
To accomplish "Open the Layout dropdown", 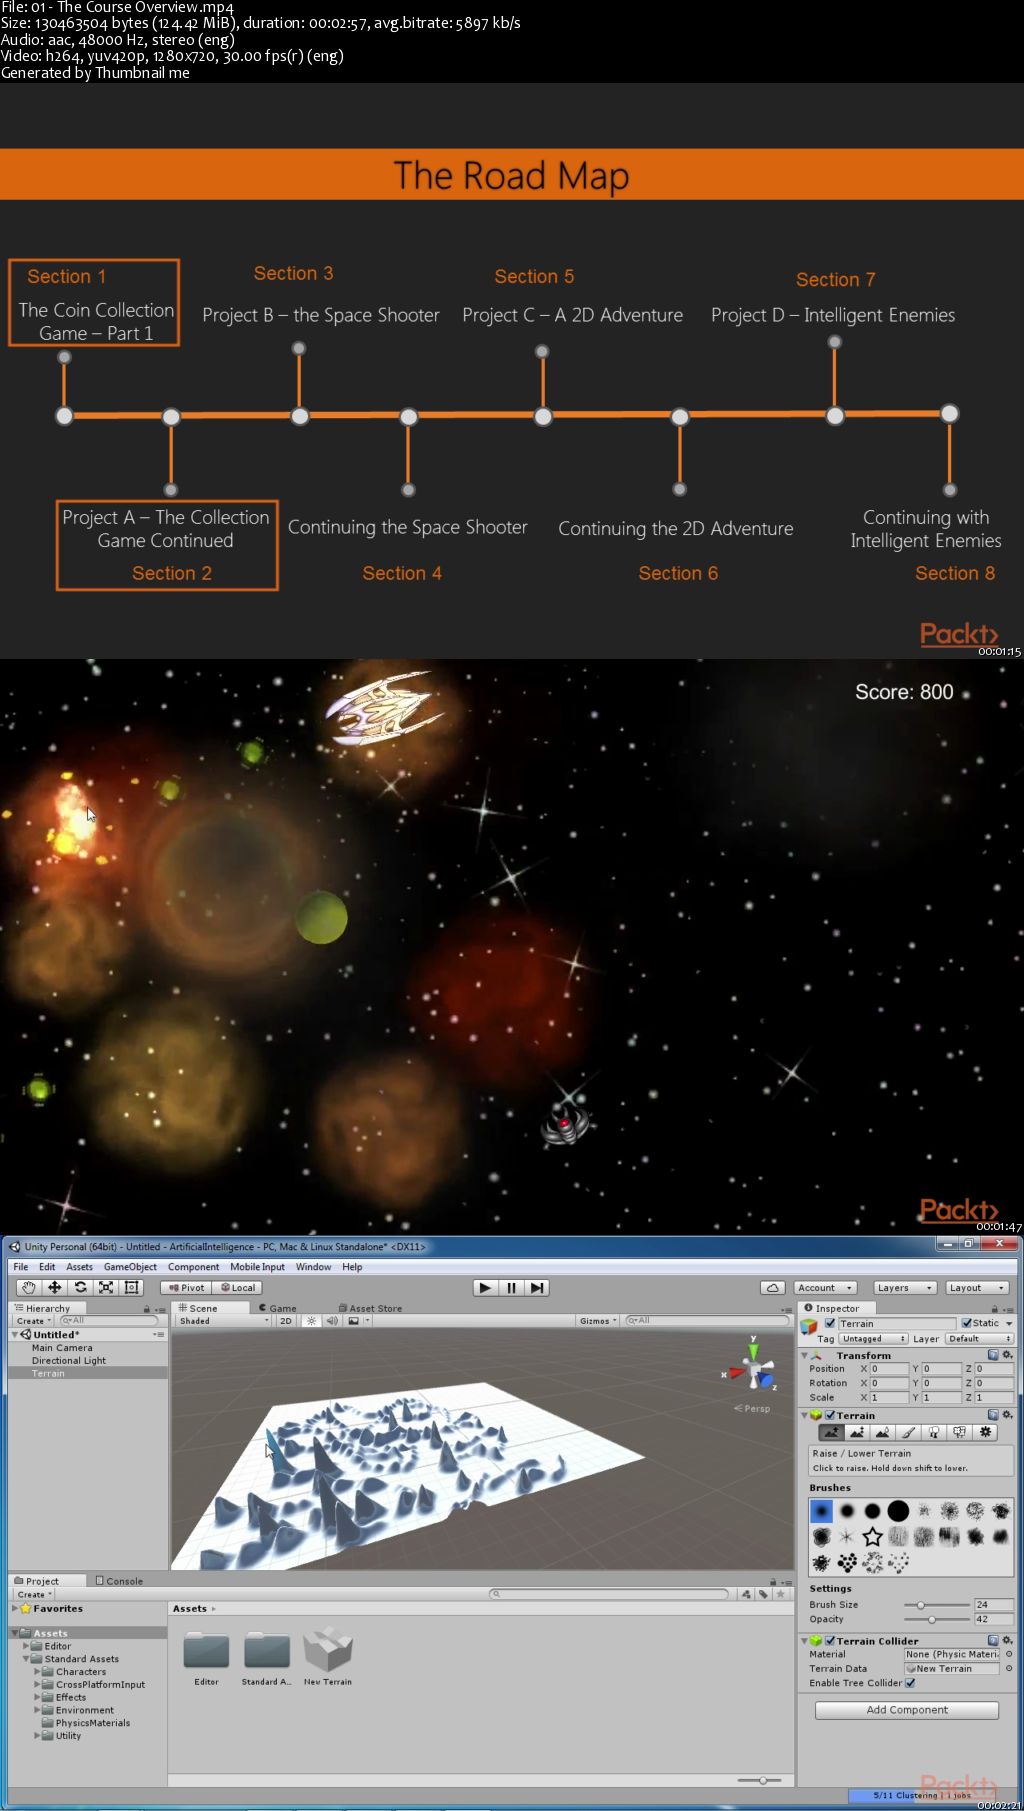I will tap(977, 1287).
